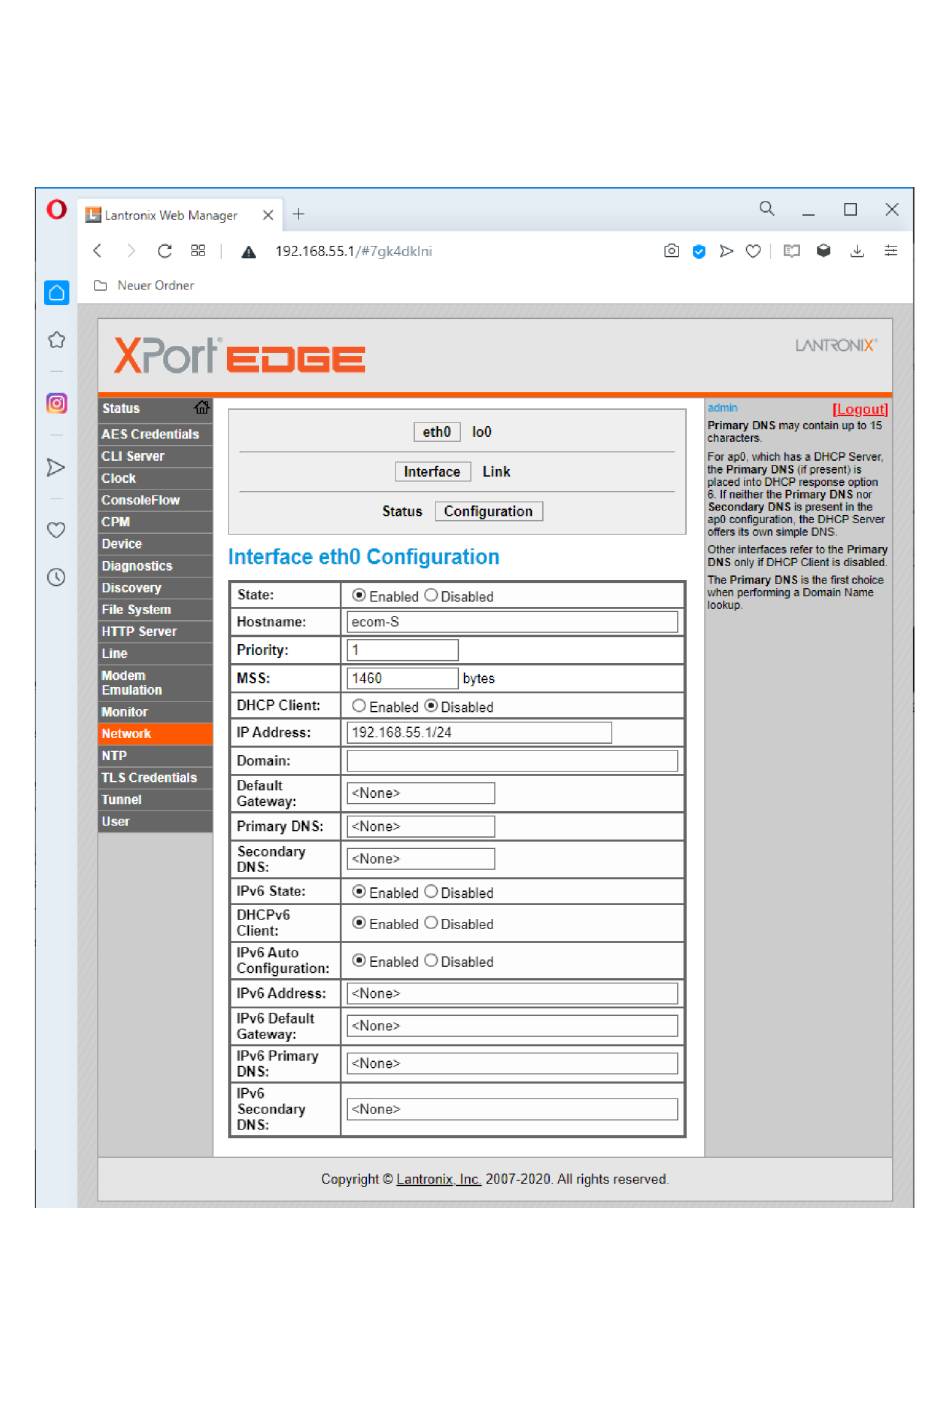Open the interface Status view
The width and height of the screenshot is (950, 1412).
point(402,511)
